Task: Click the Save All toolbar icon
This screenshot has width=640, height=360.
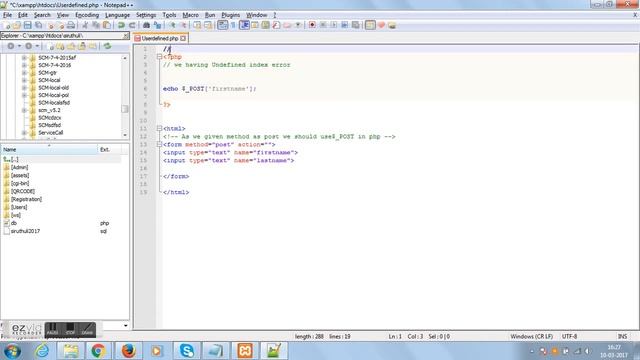Action: [x=38, y=25]
